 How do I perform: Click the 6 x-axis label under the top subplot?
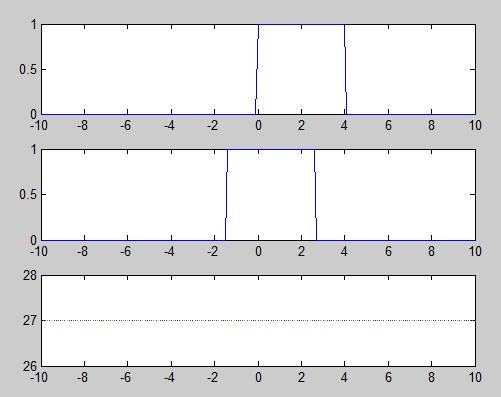tap(388, 126)
